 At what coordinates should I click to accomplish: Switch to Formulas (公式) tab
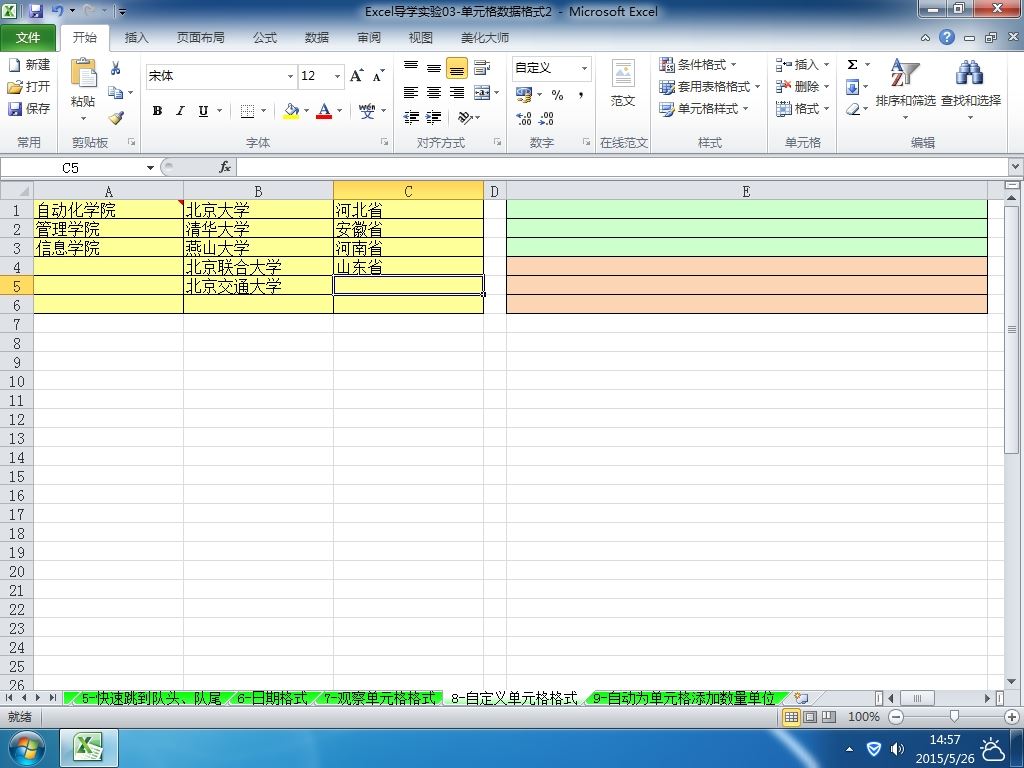point(264,38)
